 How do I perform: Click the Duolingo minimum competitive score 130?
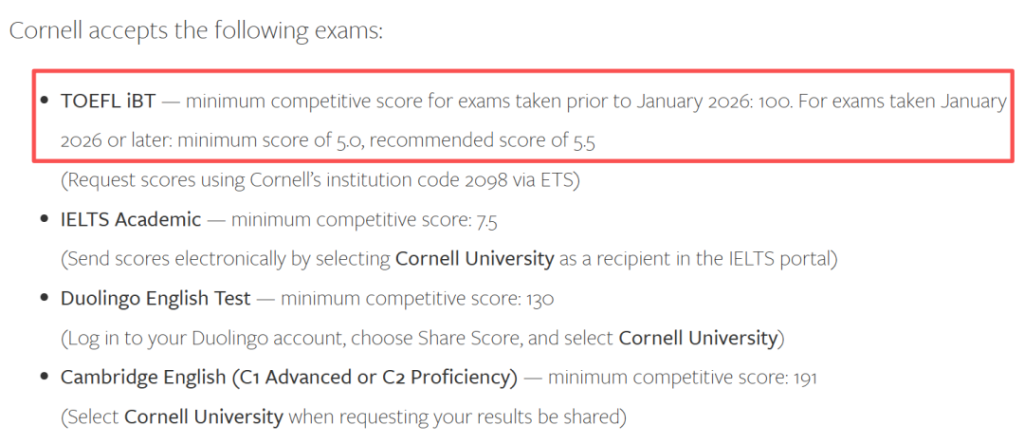coord(538,299)
